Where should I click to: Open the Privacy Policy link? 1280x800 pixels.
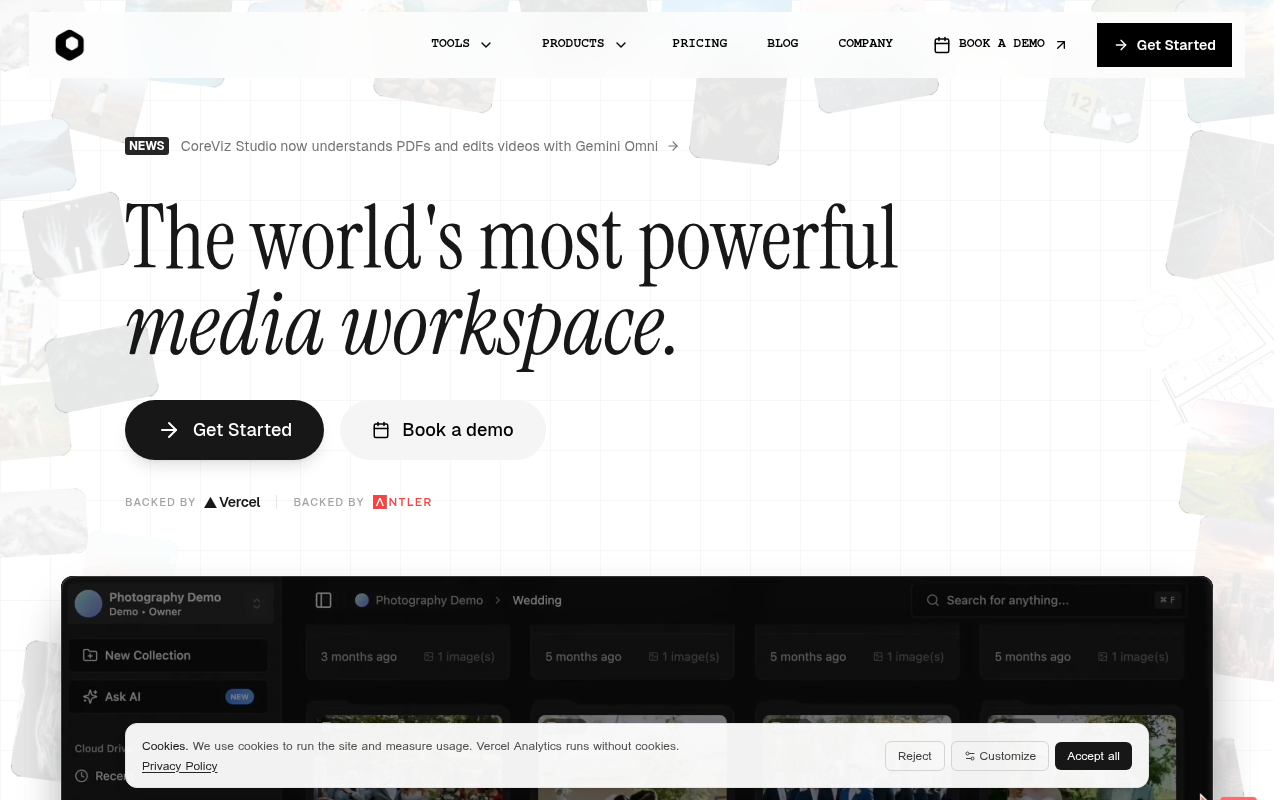180,766
